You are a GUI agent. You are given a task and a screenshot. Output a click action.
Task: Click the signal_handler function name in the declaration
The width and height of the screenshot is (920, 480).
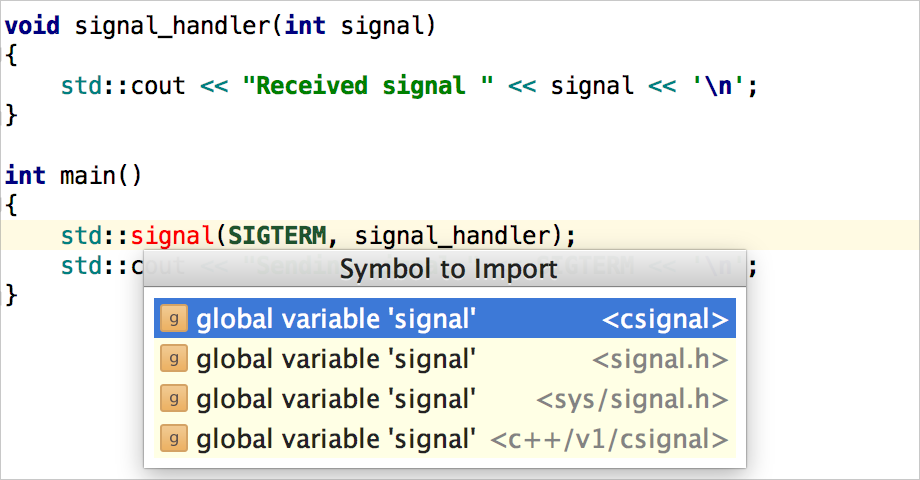pyautogui.click(x=172, y=26)
